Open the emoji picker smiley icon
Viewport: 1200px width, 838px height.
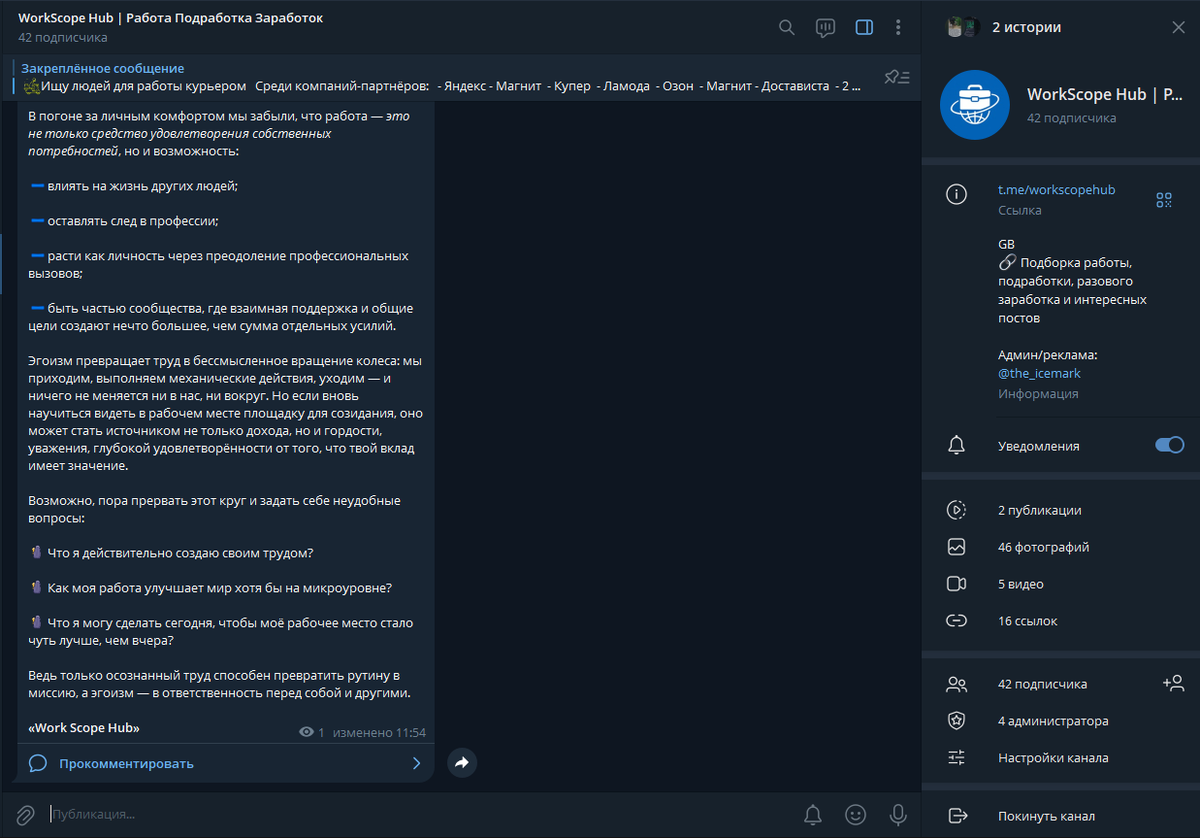click(x=855, y=815)
